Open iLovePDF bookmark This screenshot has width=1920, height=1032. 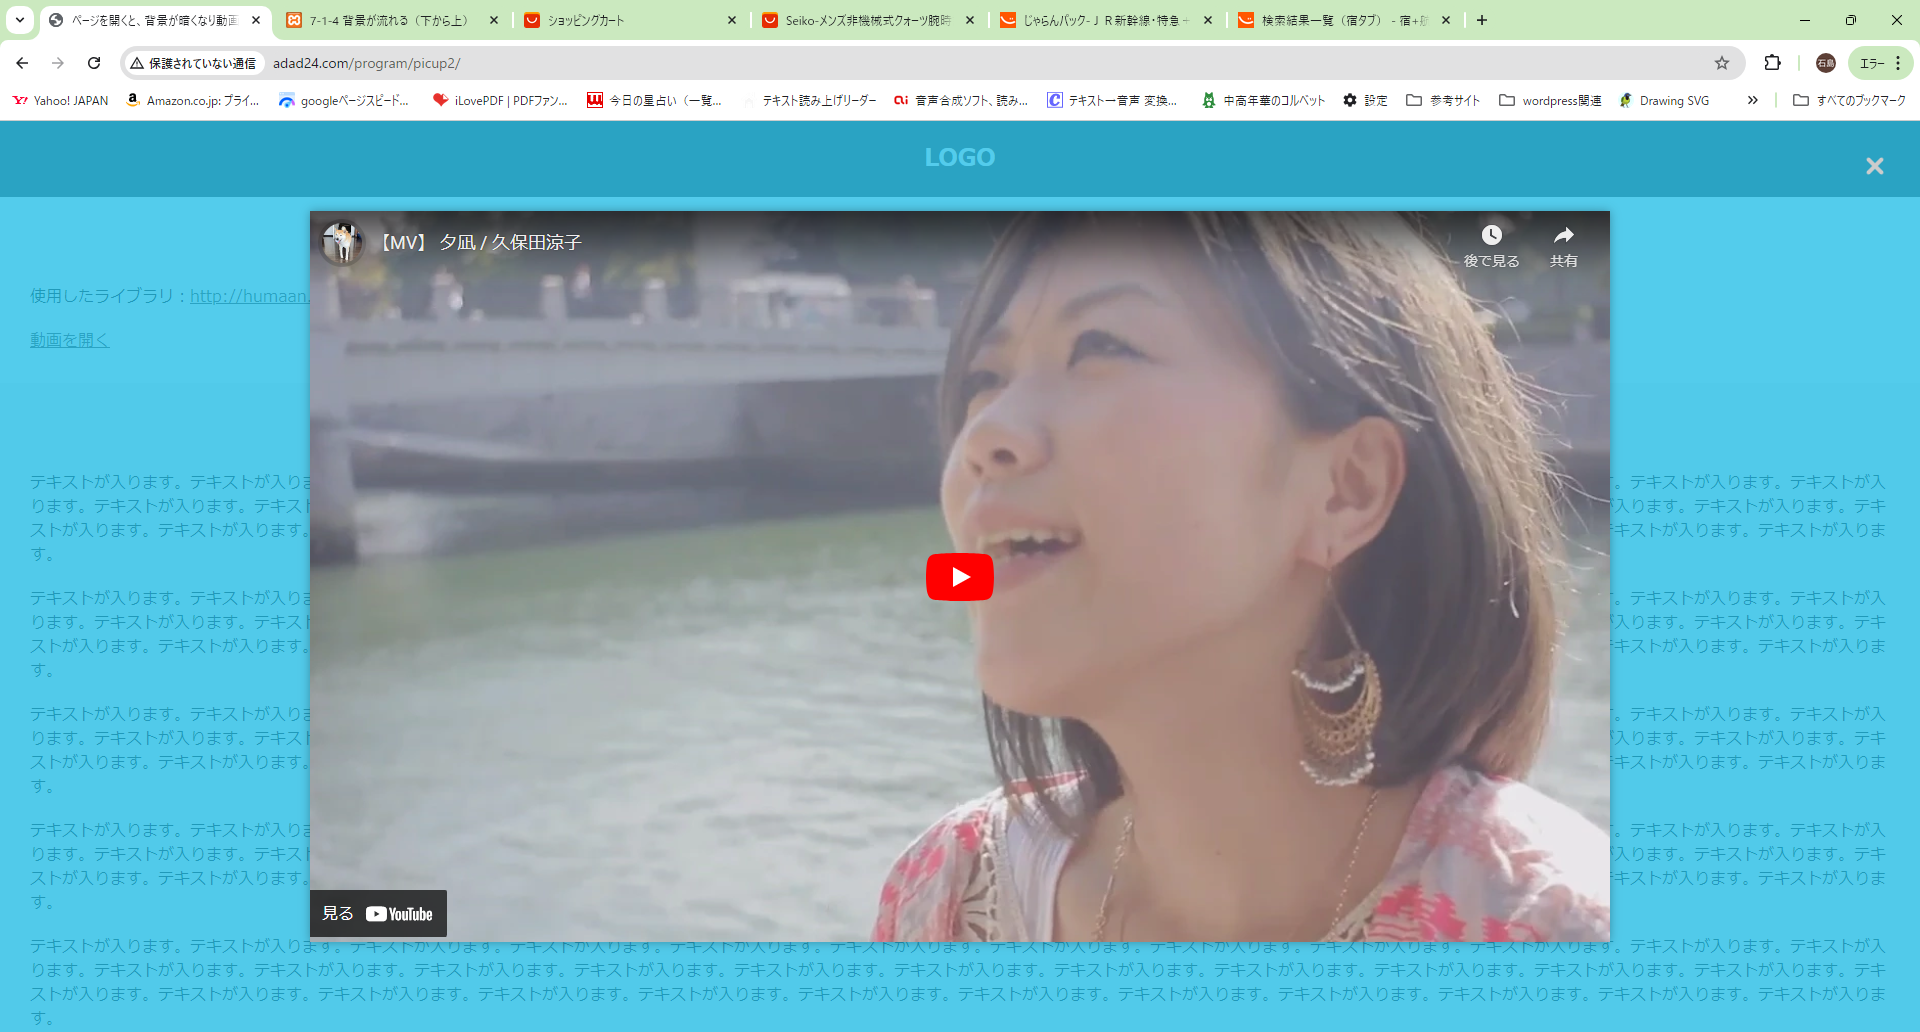[500, 100]
